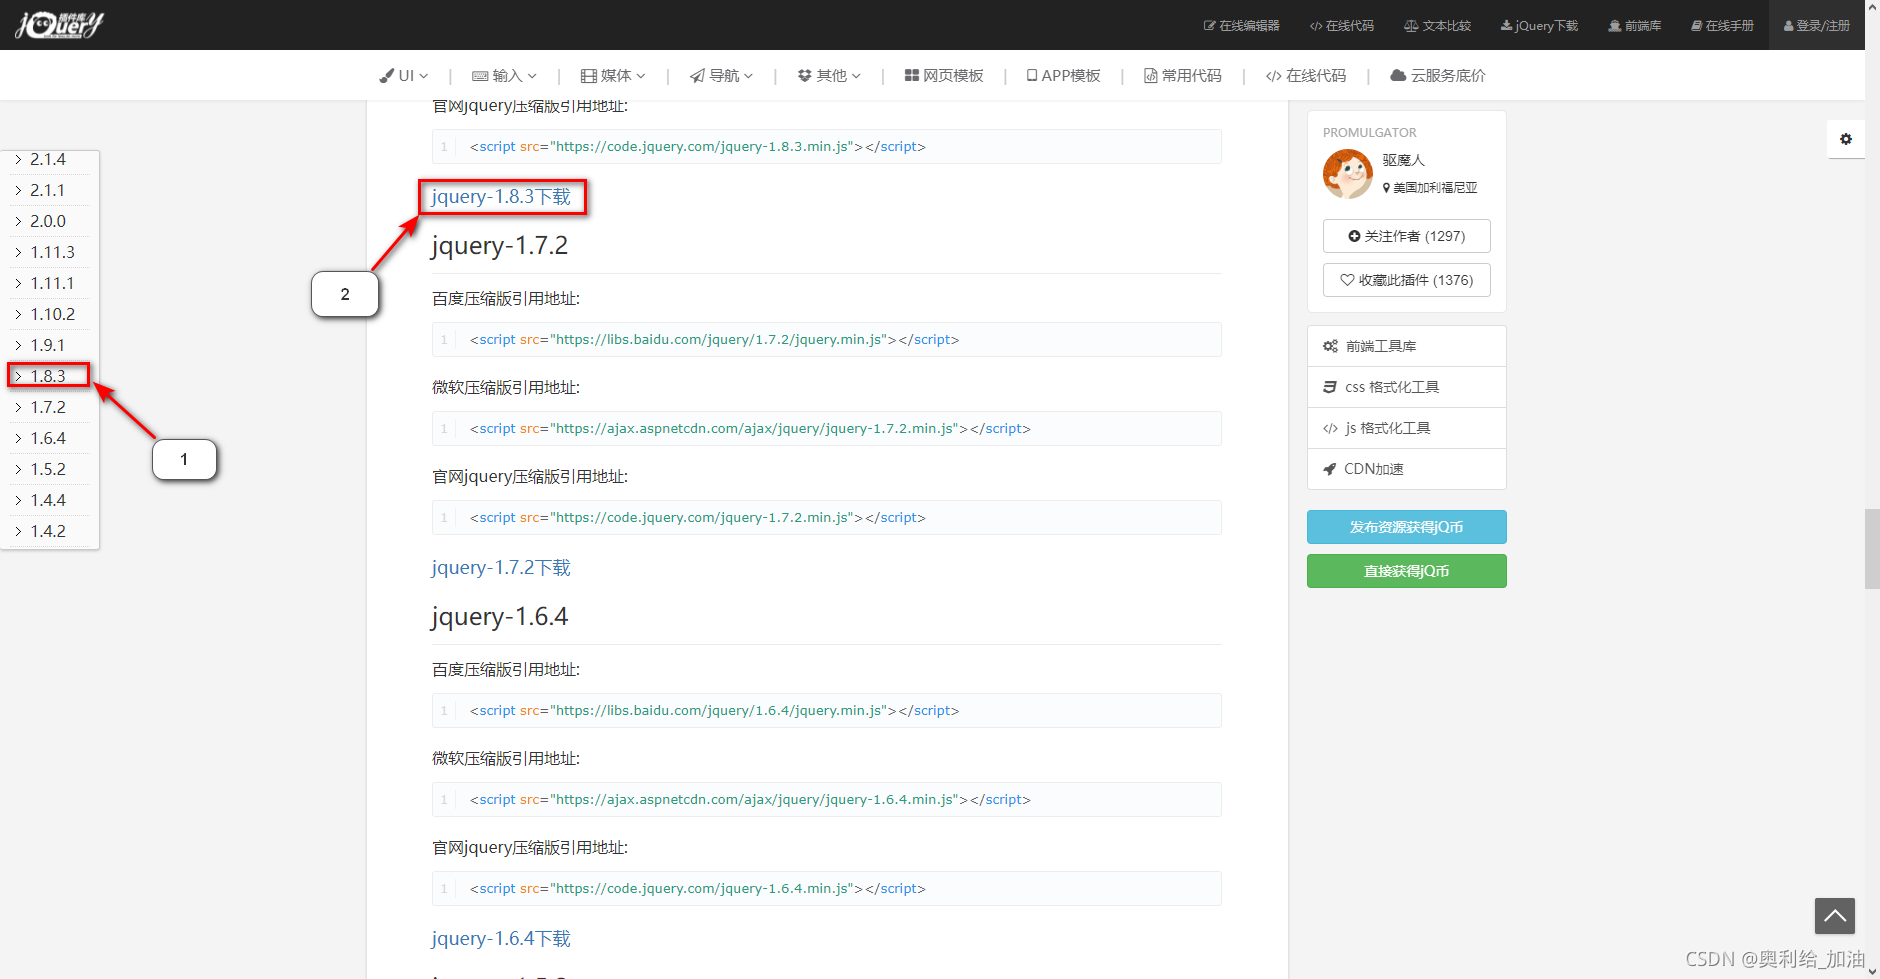Screen dimensions: 1880x979
Task: Click the 关注作者 (1297) button
Action: [x=1406, y=236]
